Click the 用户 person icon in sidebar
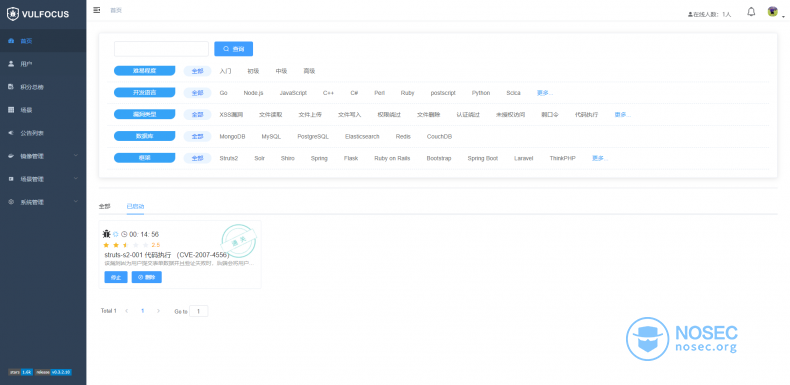Screen dimensions: 790x385 click(11, 64)
